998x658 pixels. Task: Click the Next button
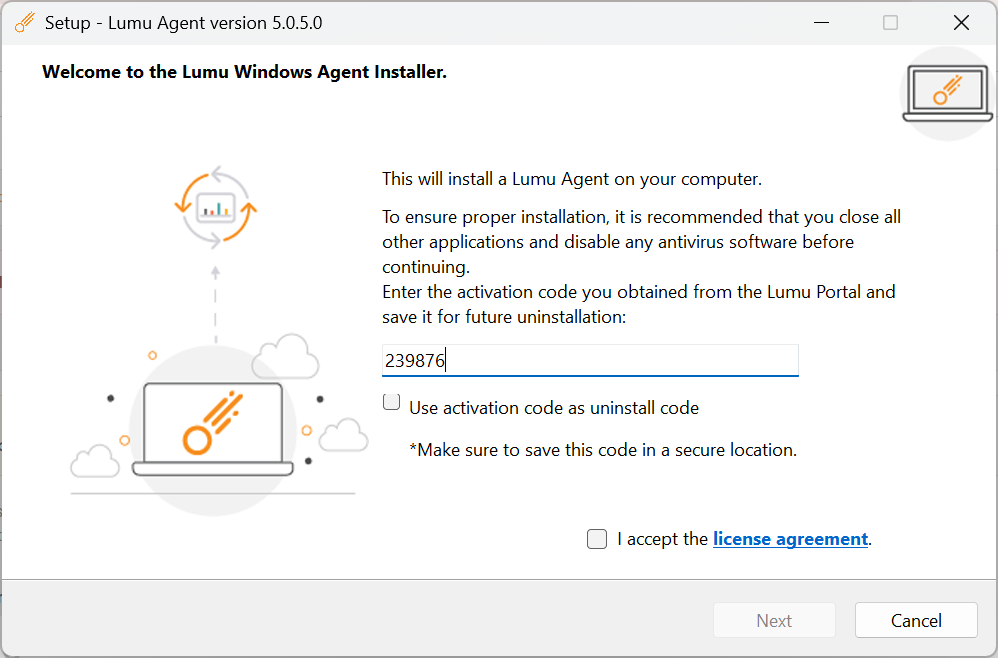[774, 620]
